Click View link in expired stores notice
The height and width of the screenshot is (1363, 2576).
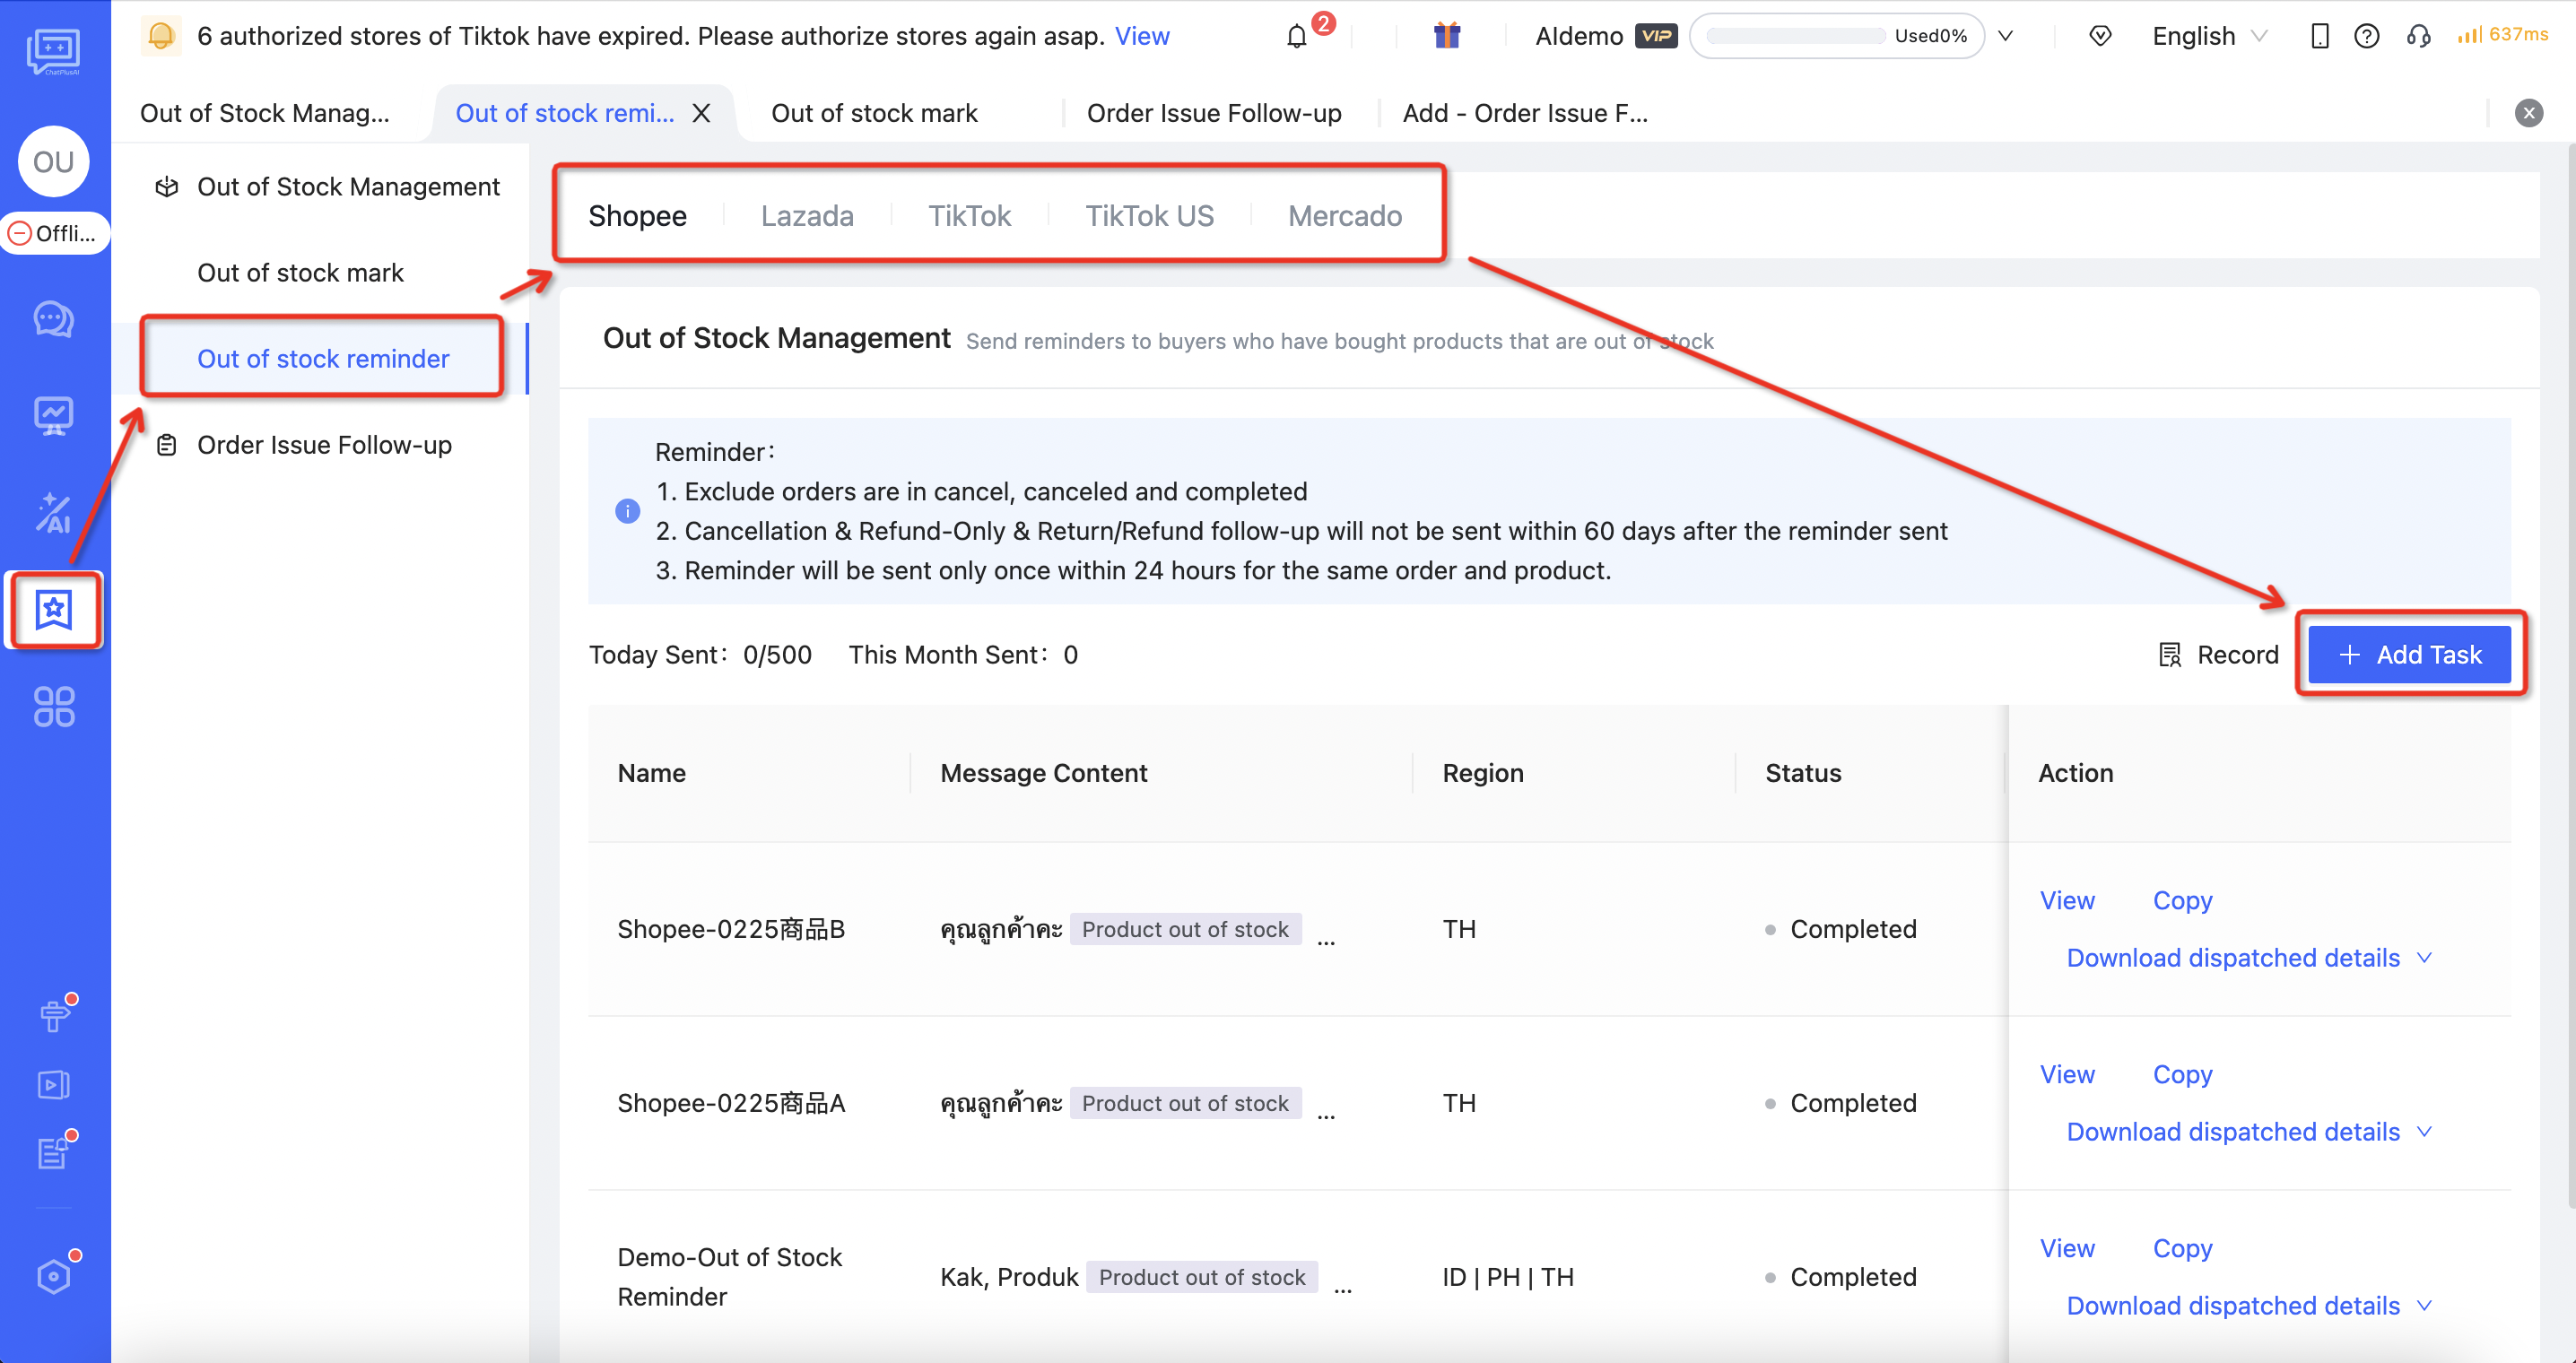click(x=1142, y=36)
